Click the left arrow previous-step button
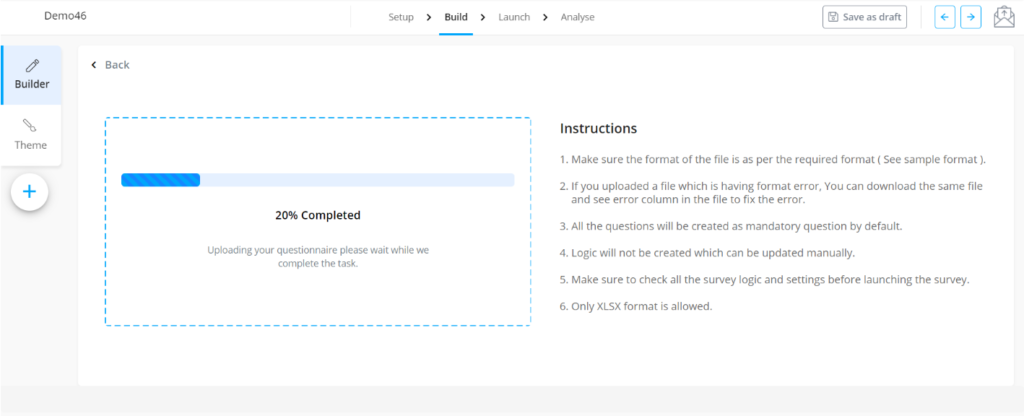Viewport: 1024px width, 416px height. click(x=944, y=17)
